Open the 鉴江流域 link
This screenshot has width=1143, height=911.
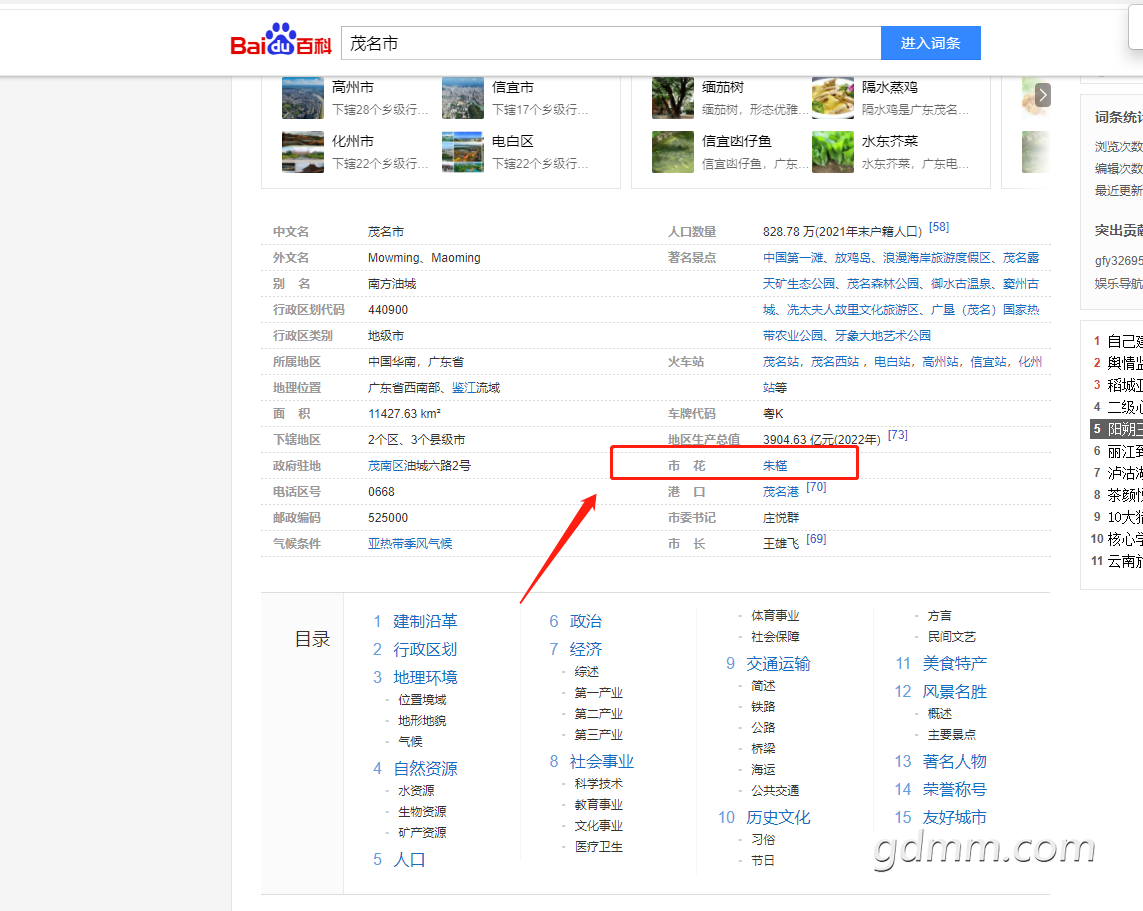tap(475, 388)
